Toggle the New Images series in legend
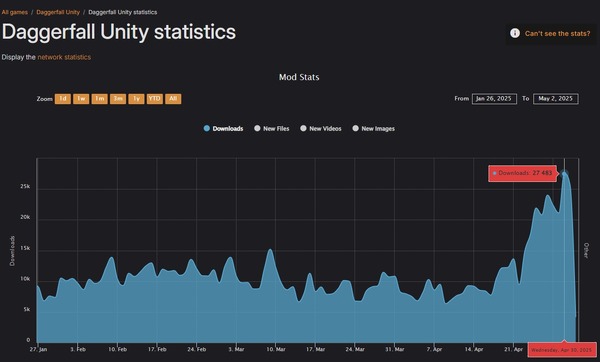Image resolution: width=600 pixels, height=362 pixels. point(373,129)
